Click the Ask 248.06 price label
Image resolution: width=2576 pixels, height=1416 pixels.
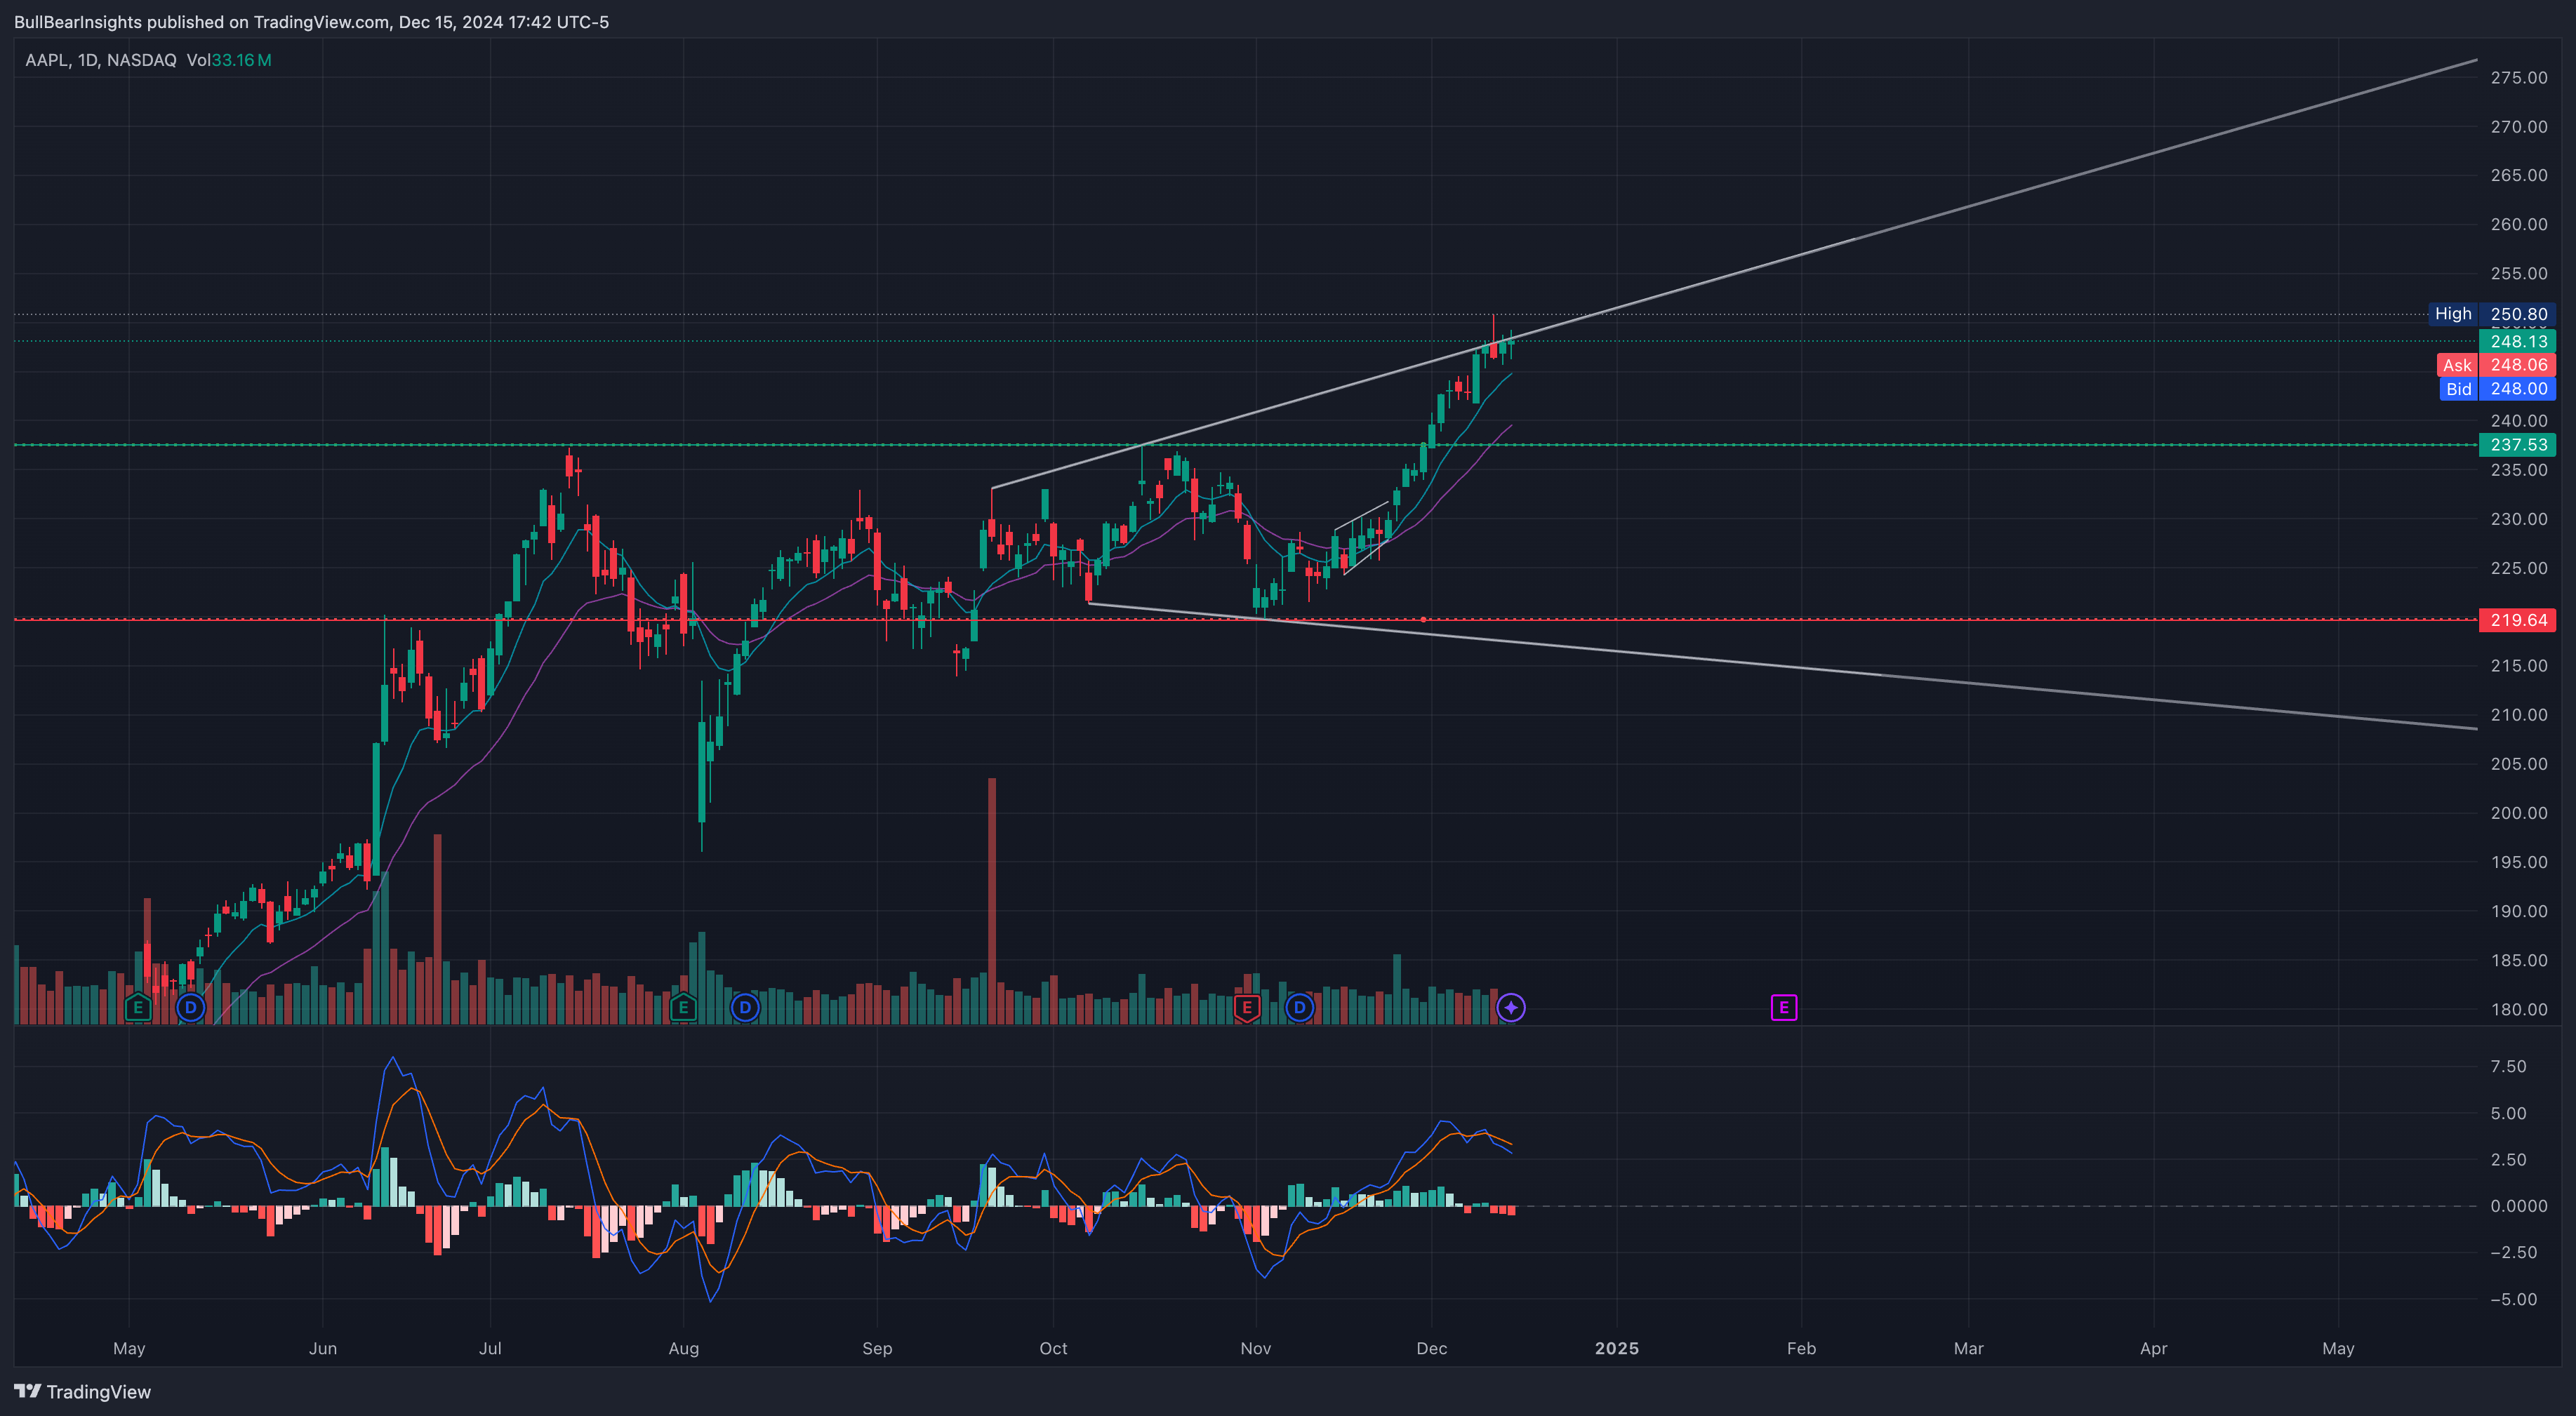[x=2497, y=365]
